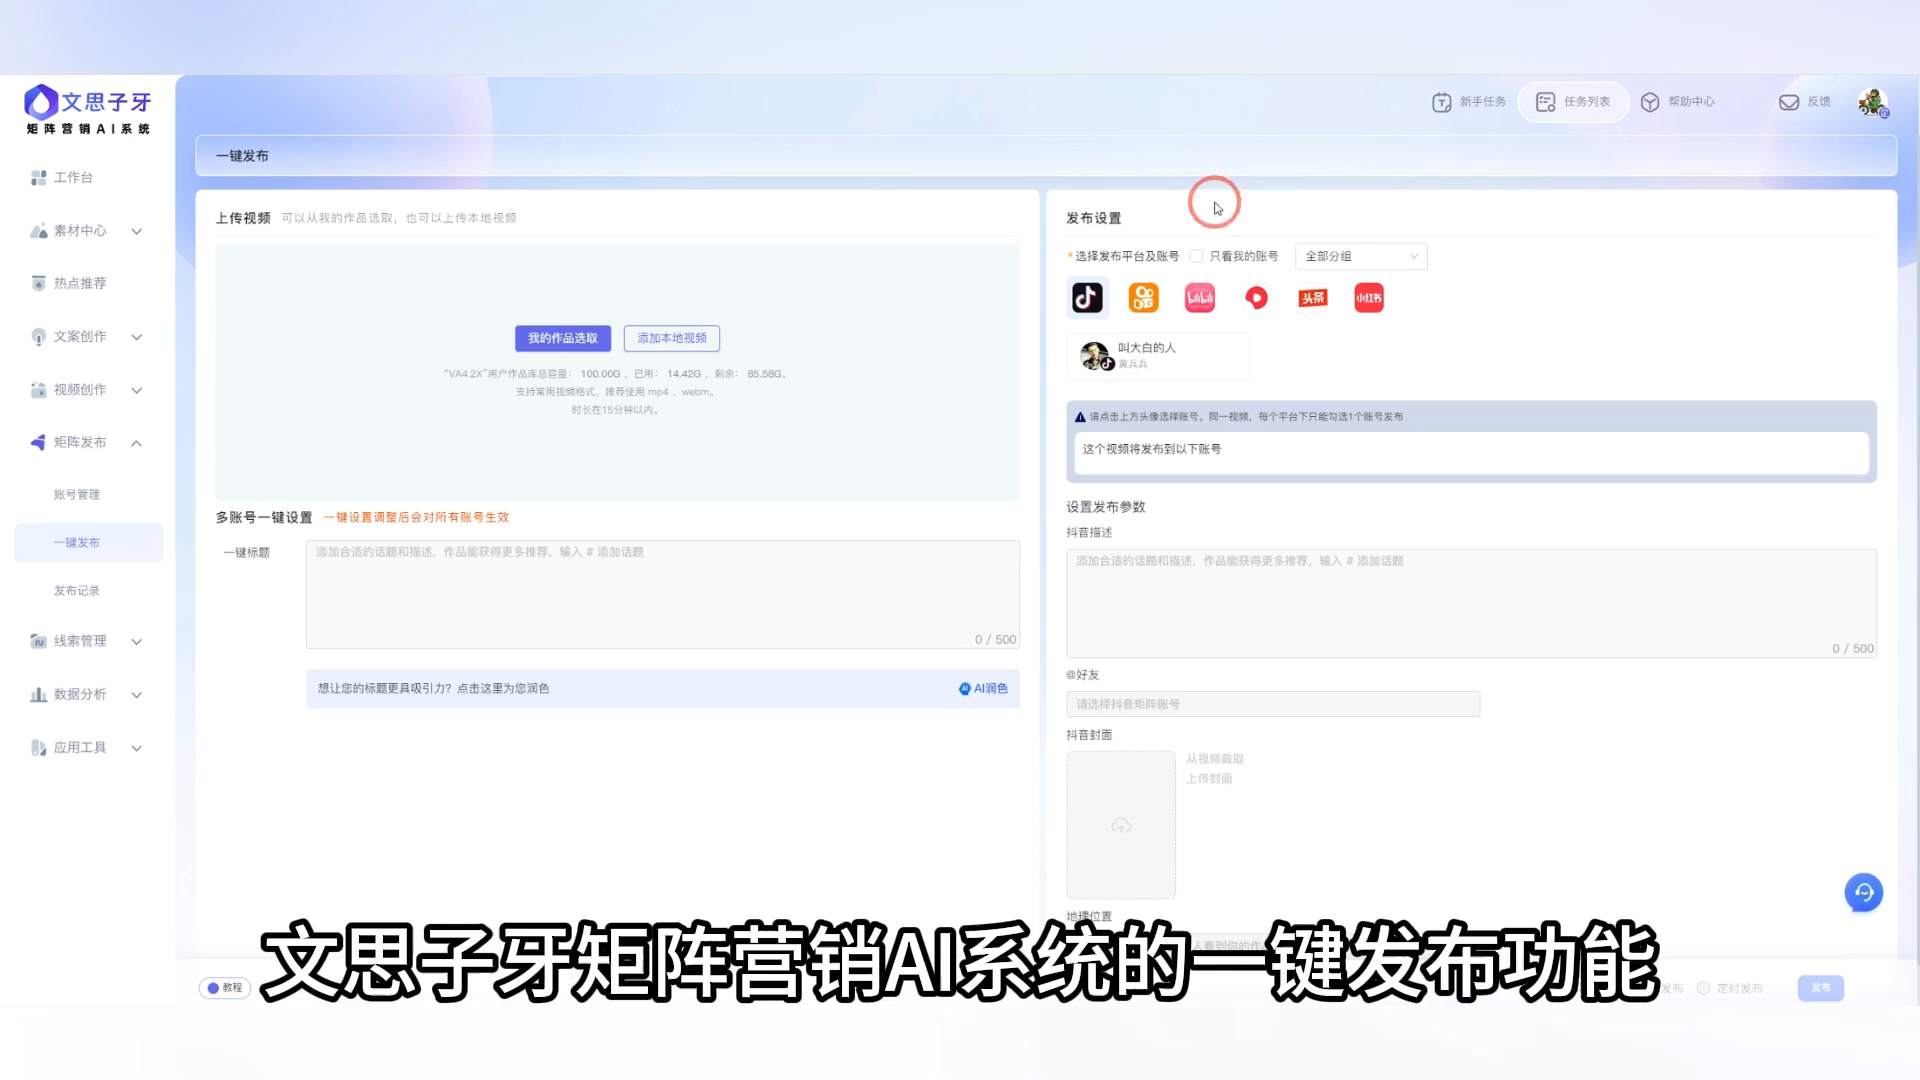Click the 反馈 envelope icon
The height and width of the screenshot is (1080, 1920).
coord(1789,102)
